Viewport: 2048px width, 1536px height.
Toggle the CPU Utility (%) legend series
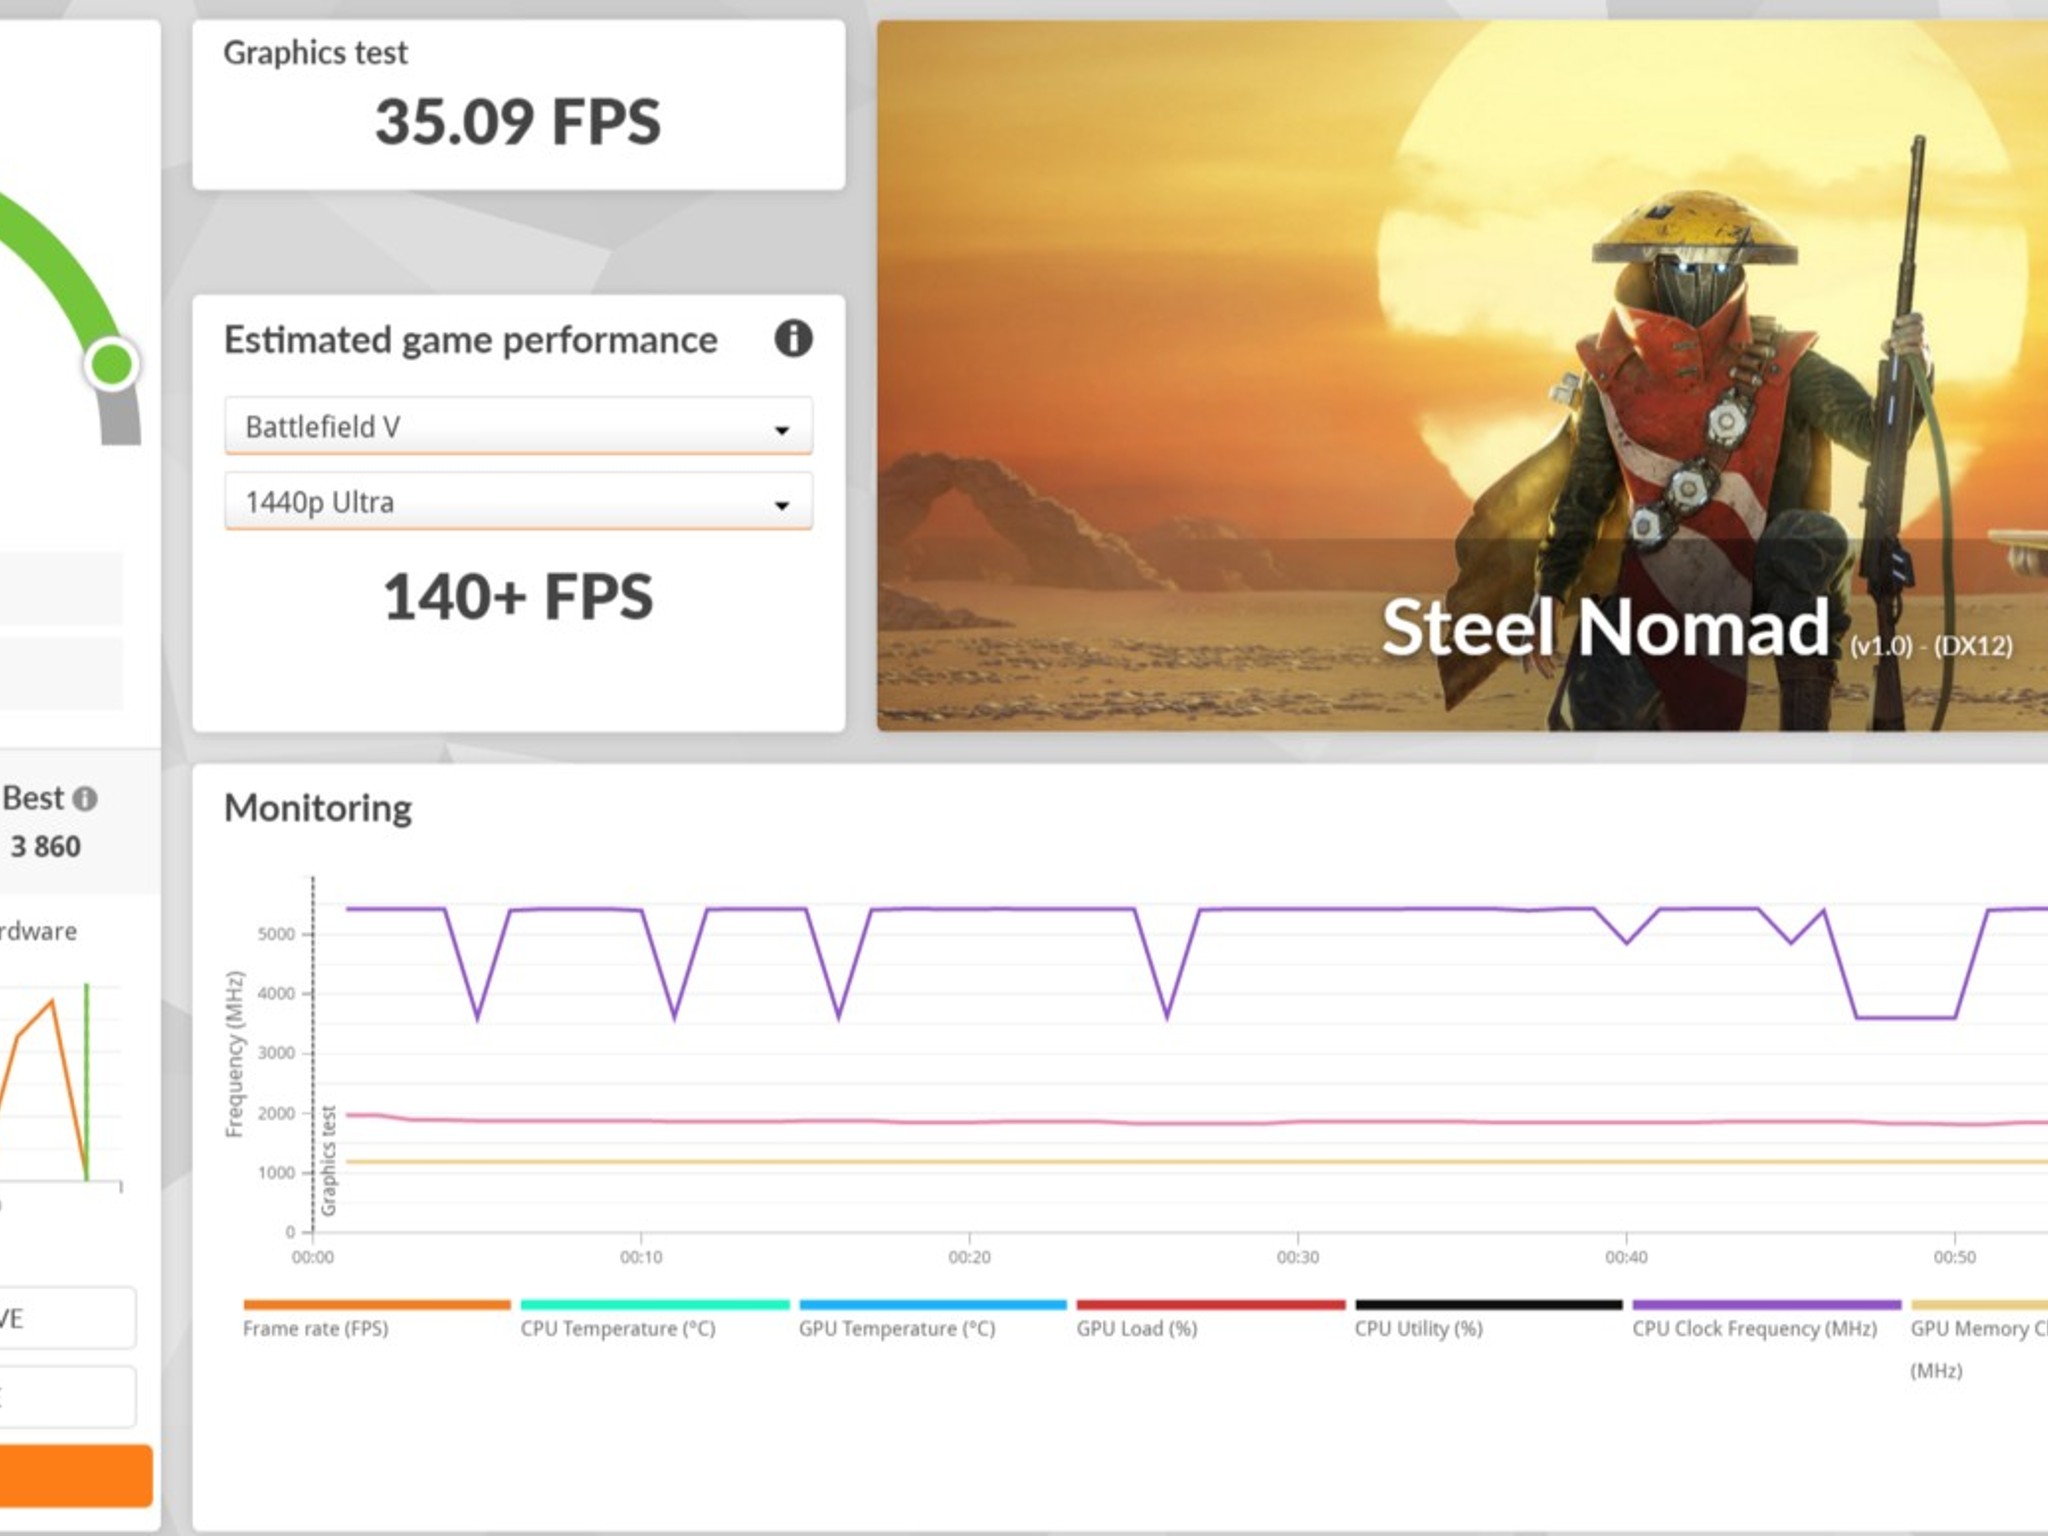pyautogui.click(x=1489, y=1320)
